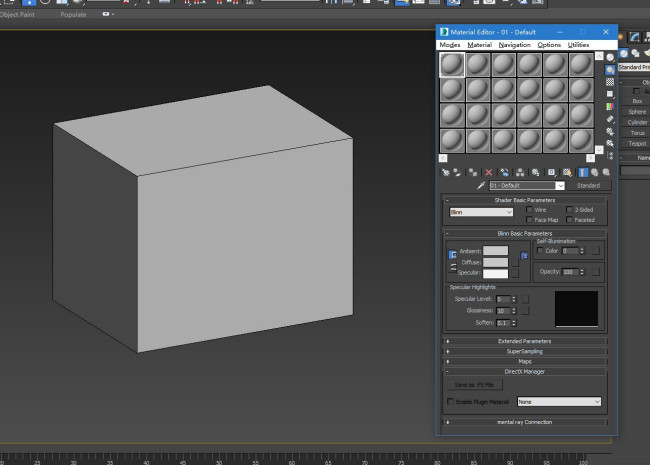The height and width of the screenshot is (465, 650).
Task: Collapse the Blinn Basic Parameters rollout
Action: pos(524,233)
